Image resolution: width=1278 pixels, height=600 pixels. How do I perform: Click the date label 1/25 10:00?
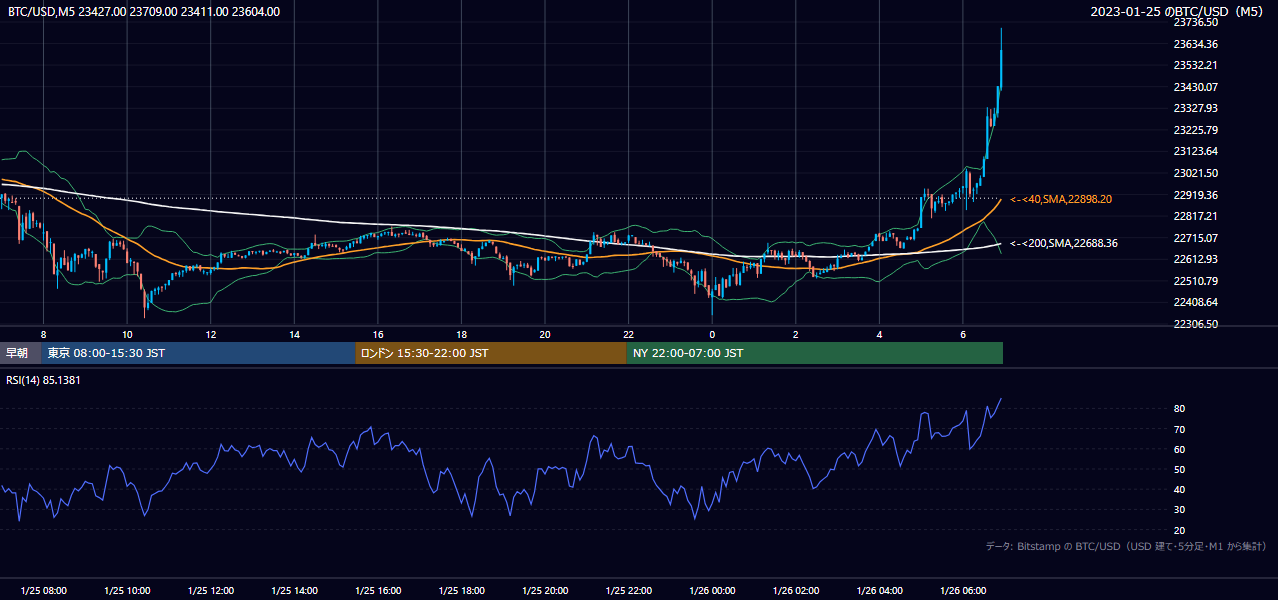point(127,591)
